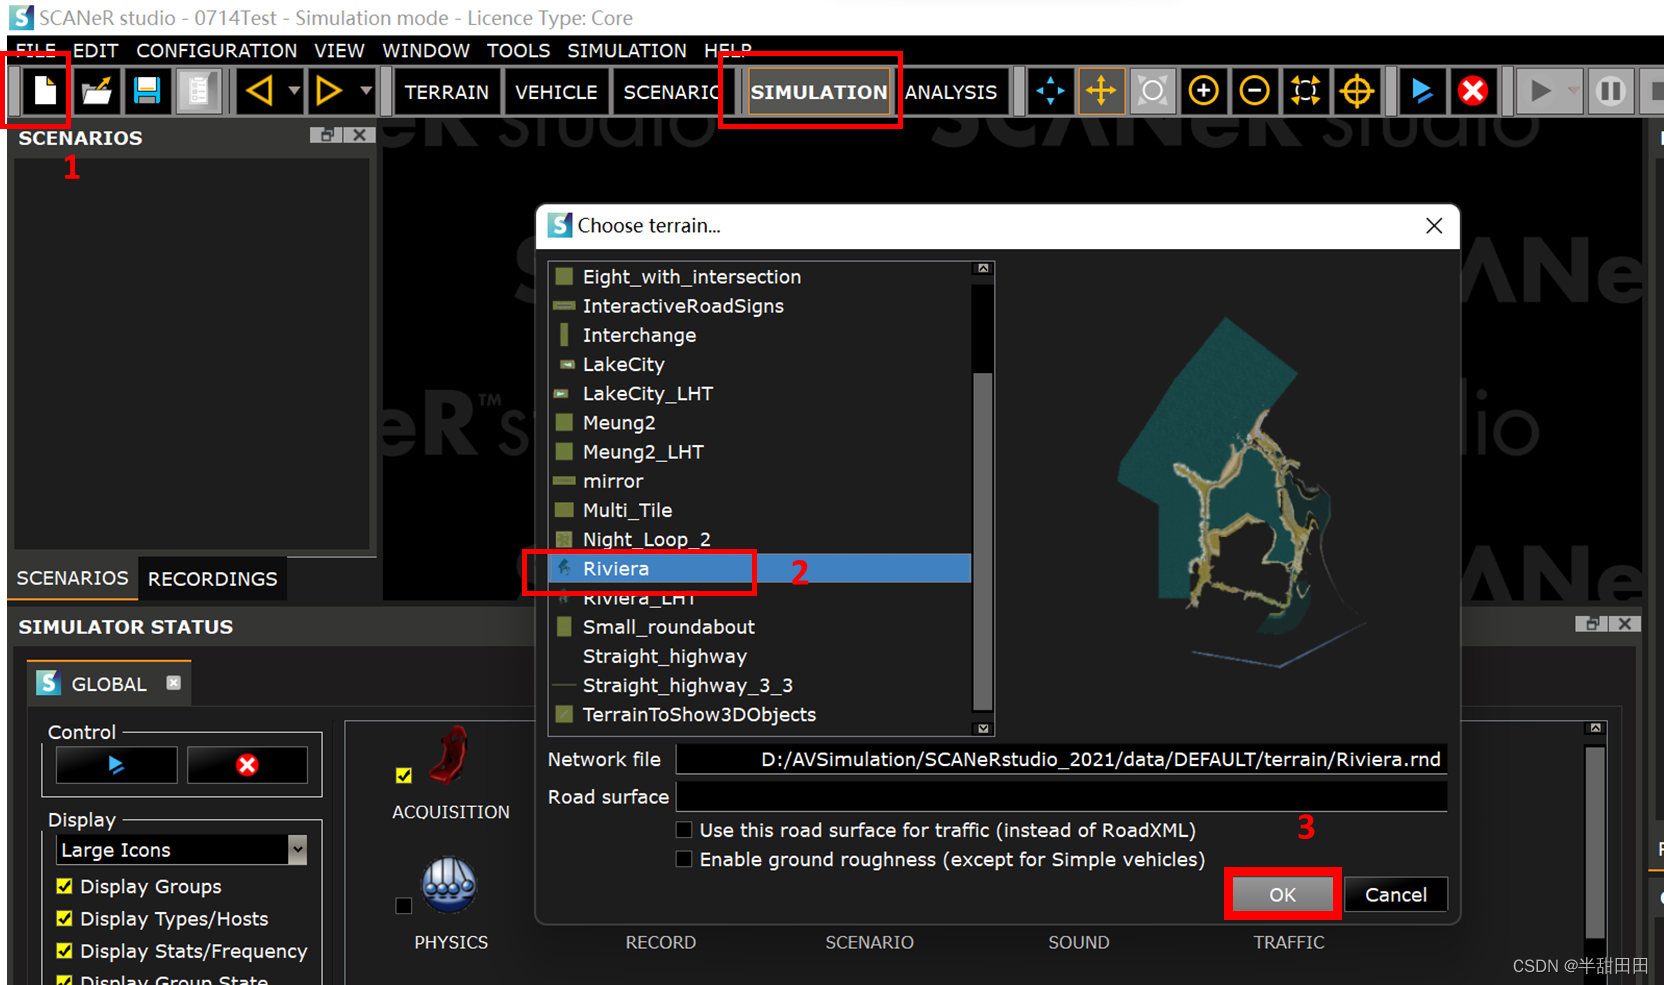Switch to ANALYSIS mode
Screen dimensions: 1664x985
point(951,92)
